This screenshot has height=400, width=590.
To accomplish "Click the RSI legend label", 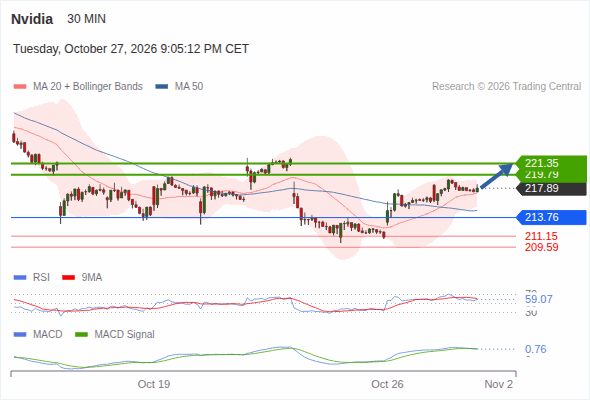I will click(x=41, y=278).
